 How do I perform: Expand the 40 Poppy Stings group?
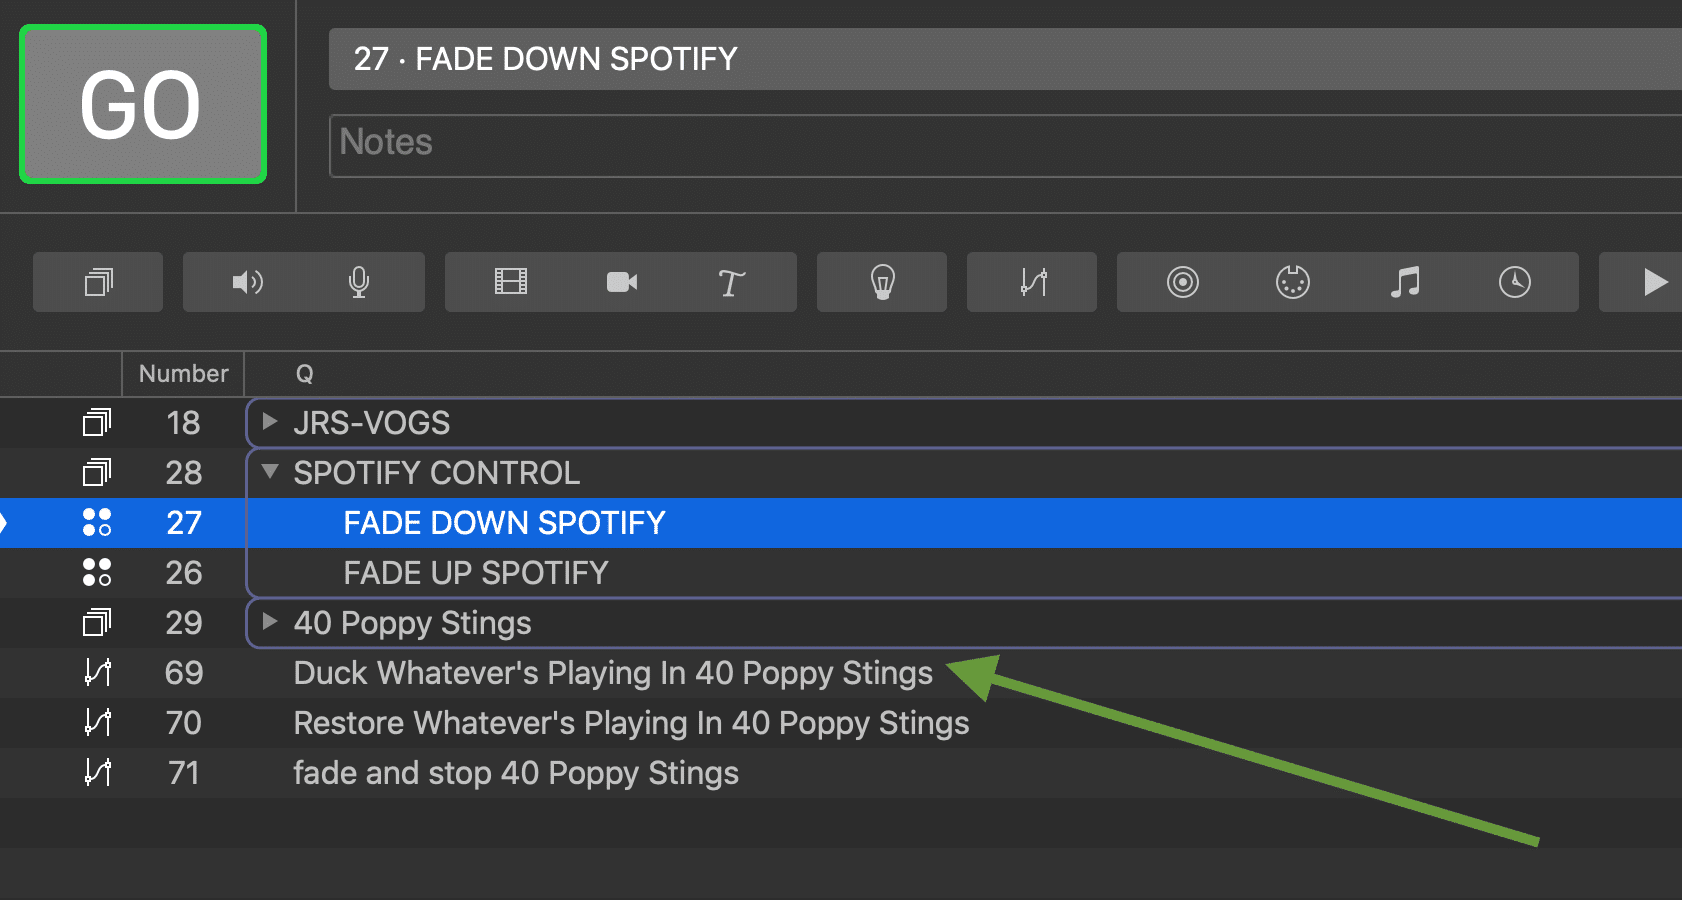point(269,621)
